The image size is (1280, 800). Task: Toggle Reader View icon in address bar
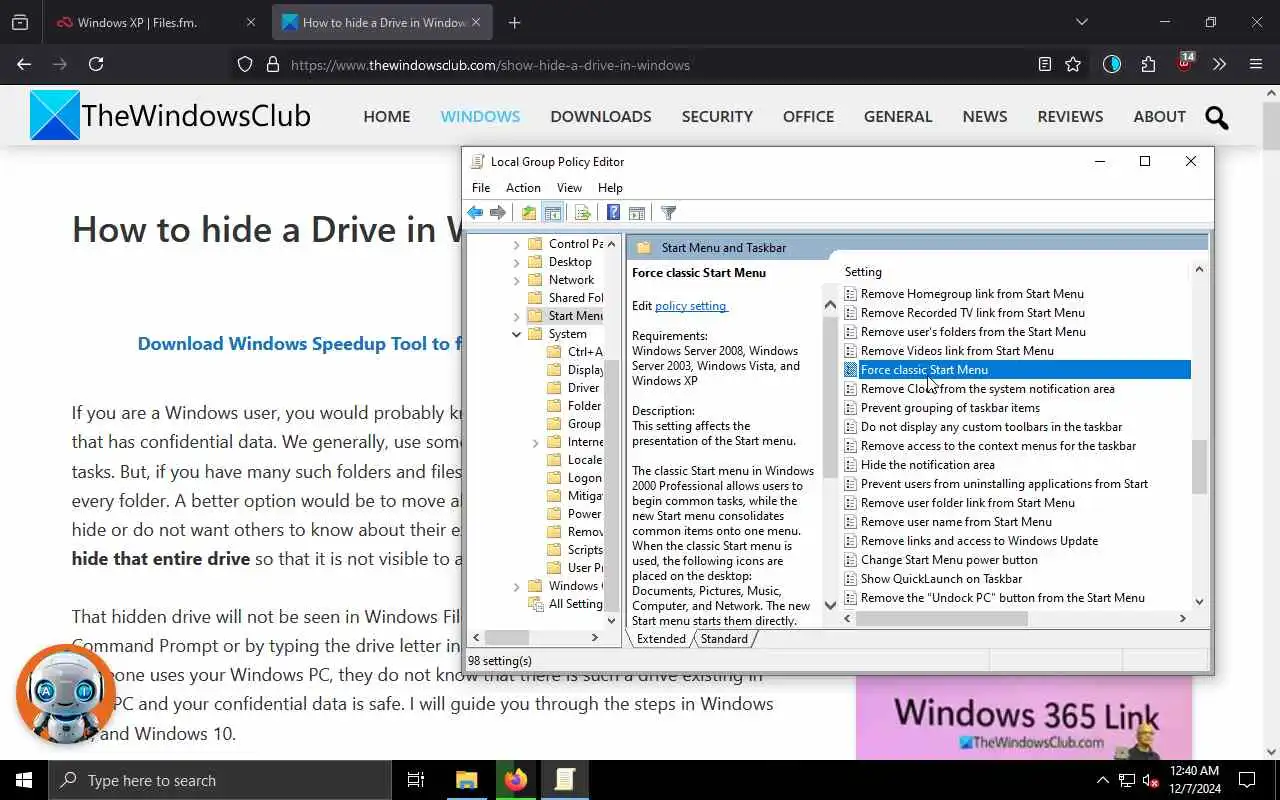(1045, 64)
